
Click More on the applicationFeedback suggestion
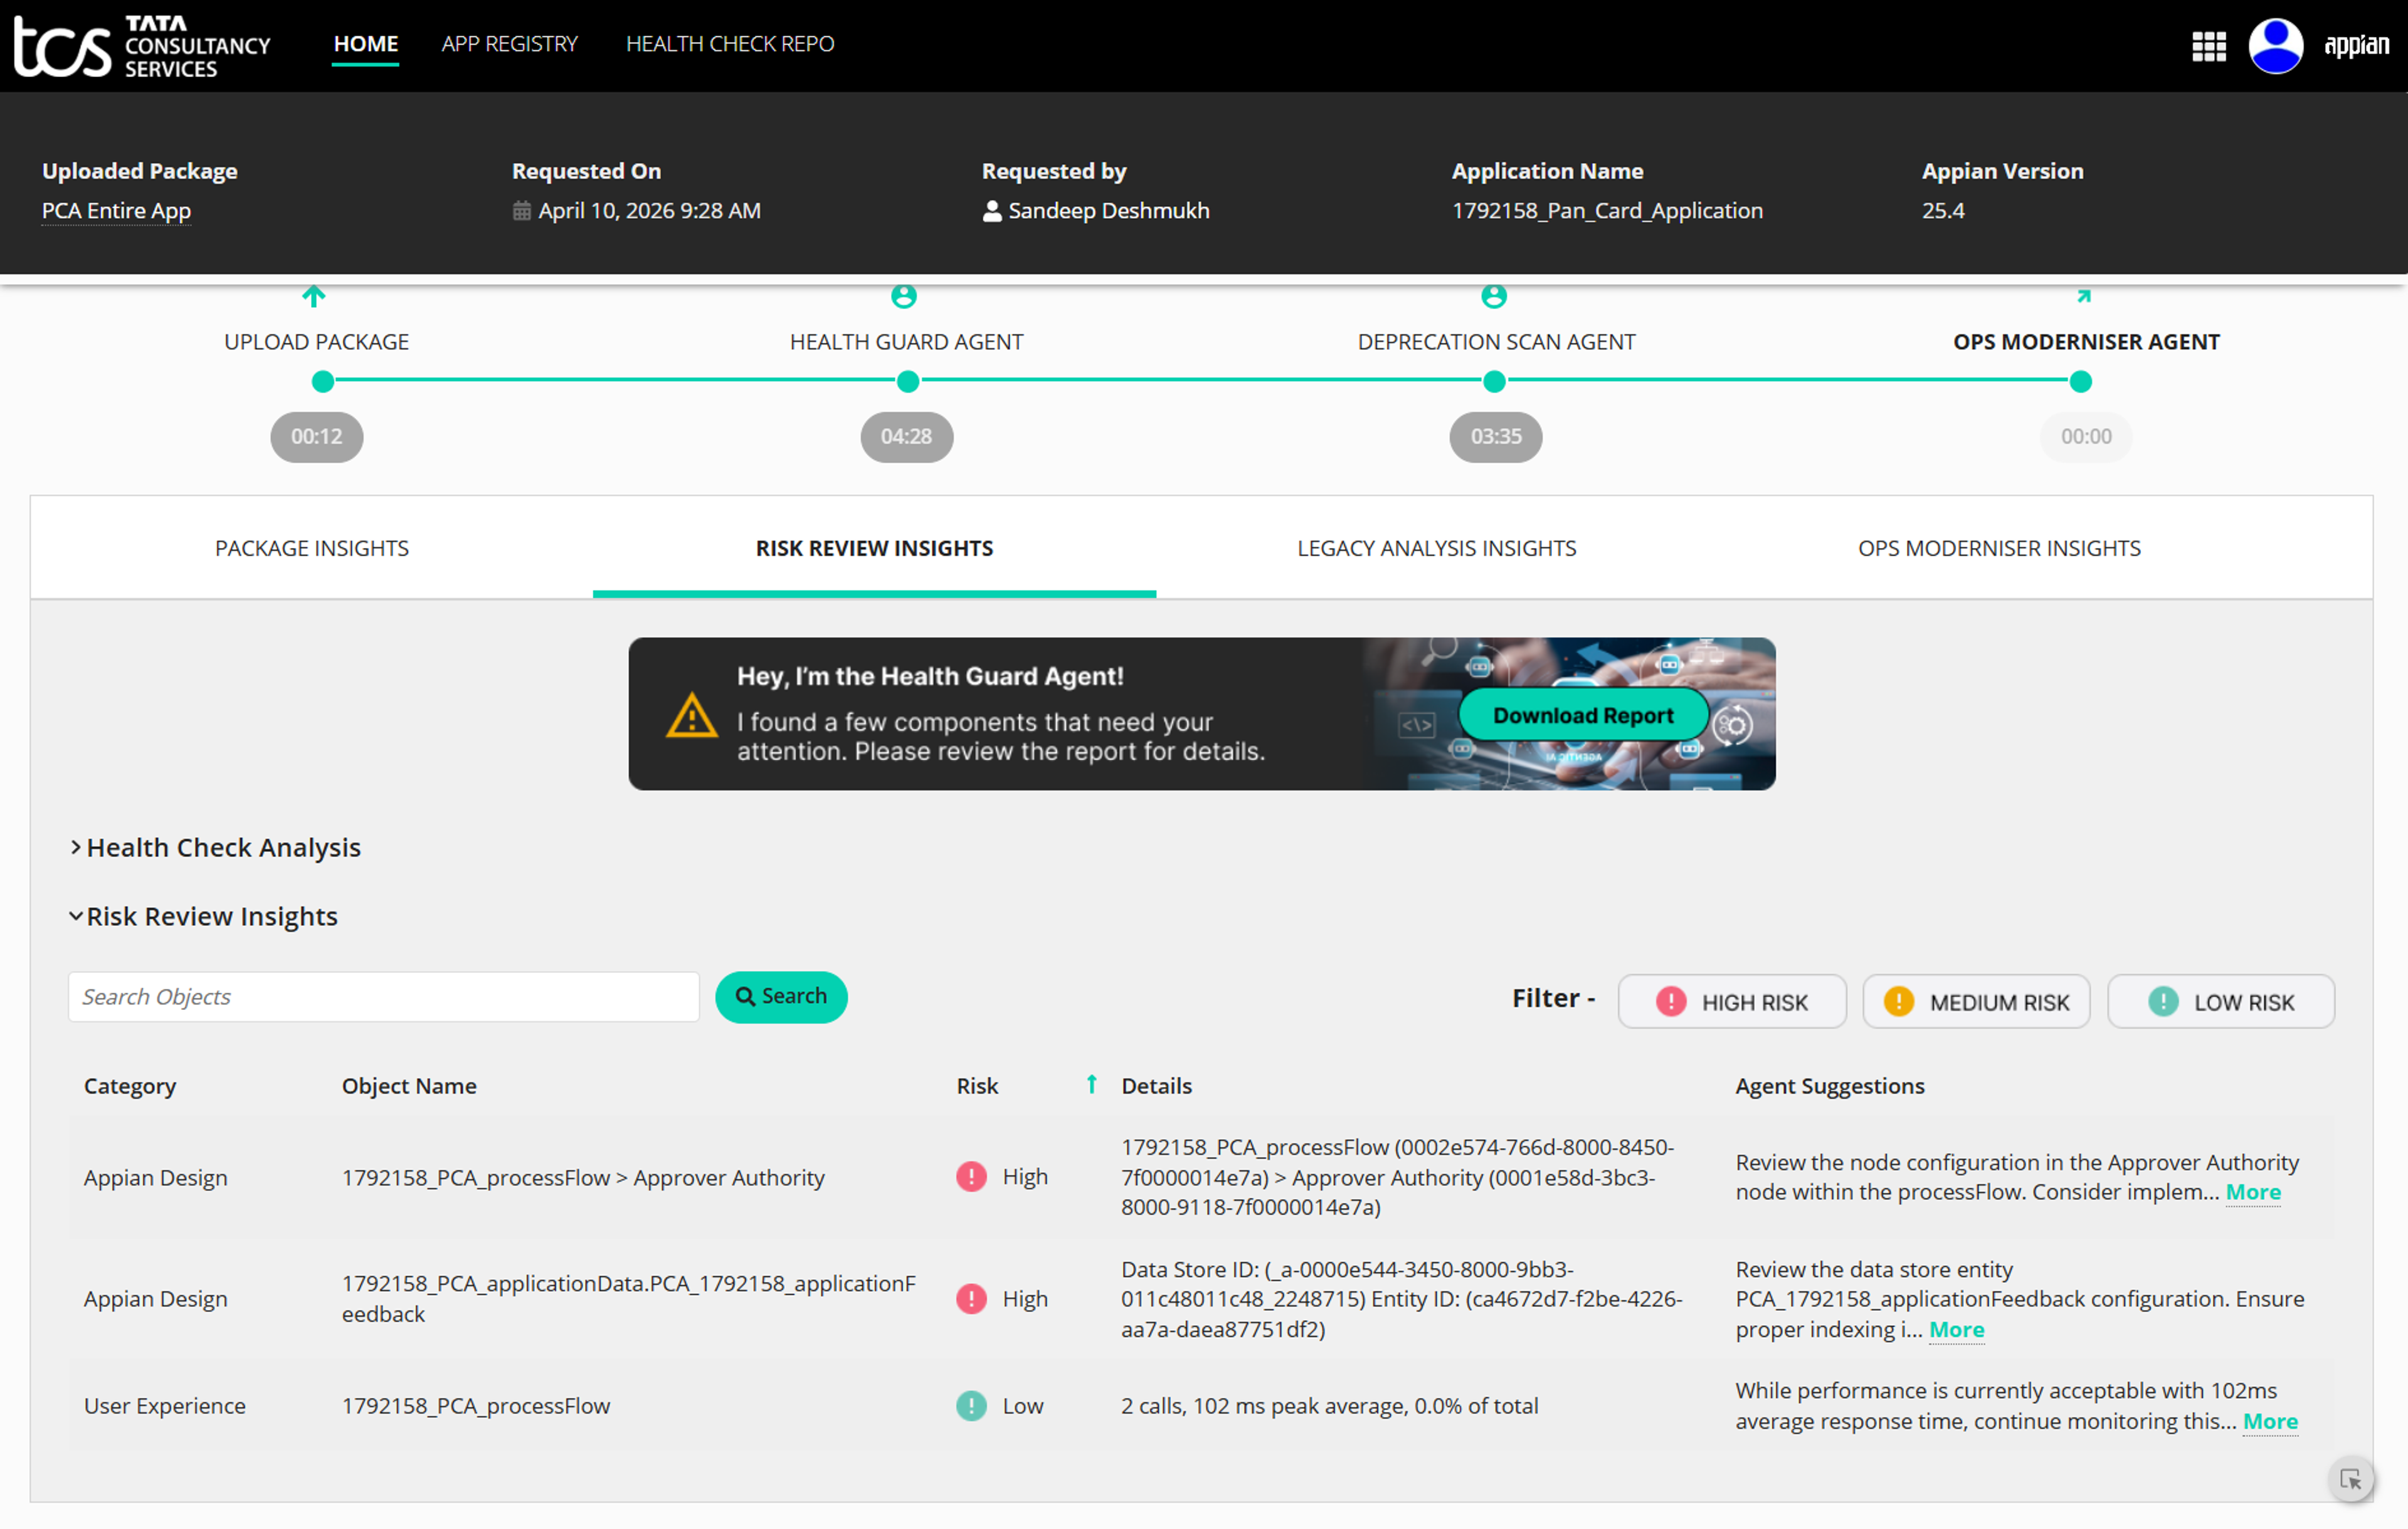click(1956, 1329)
